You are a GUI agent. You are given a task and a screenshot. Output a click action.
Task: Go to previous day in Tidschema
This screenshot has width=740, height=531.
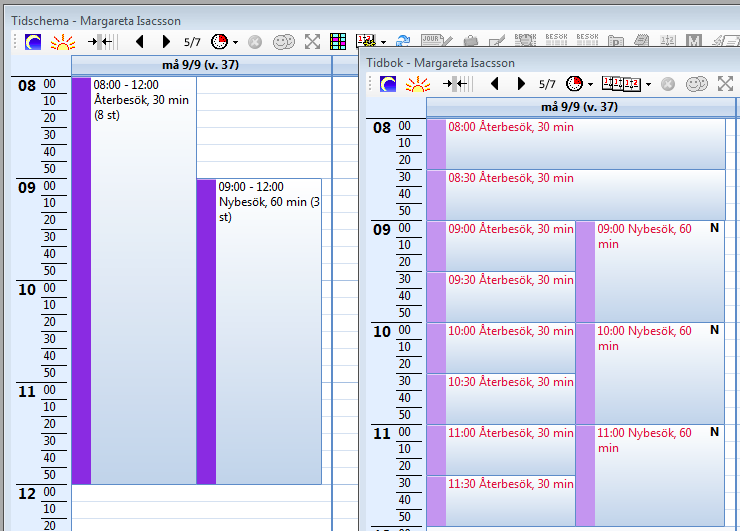140,42
